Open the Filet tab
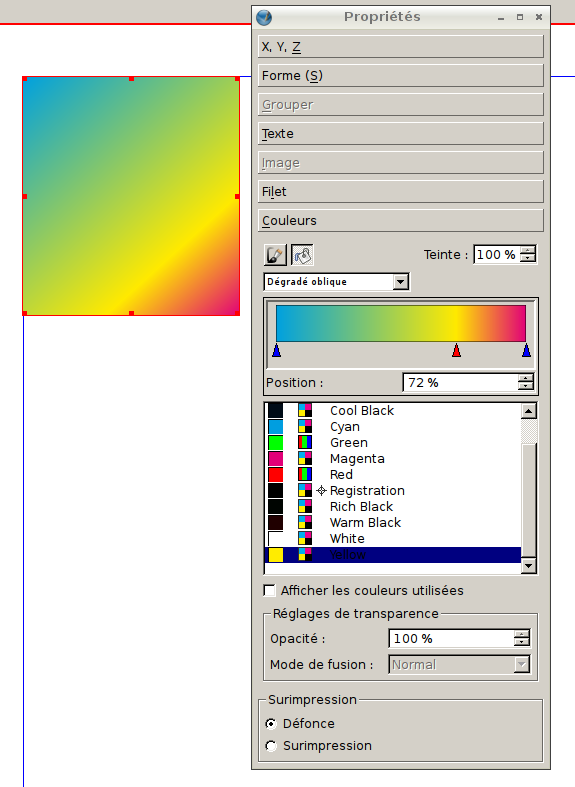575x787 pixels. click(x=401, y=192)
